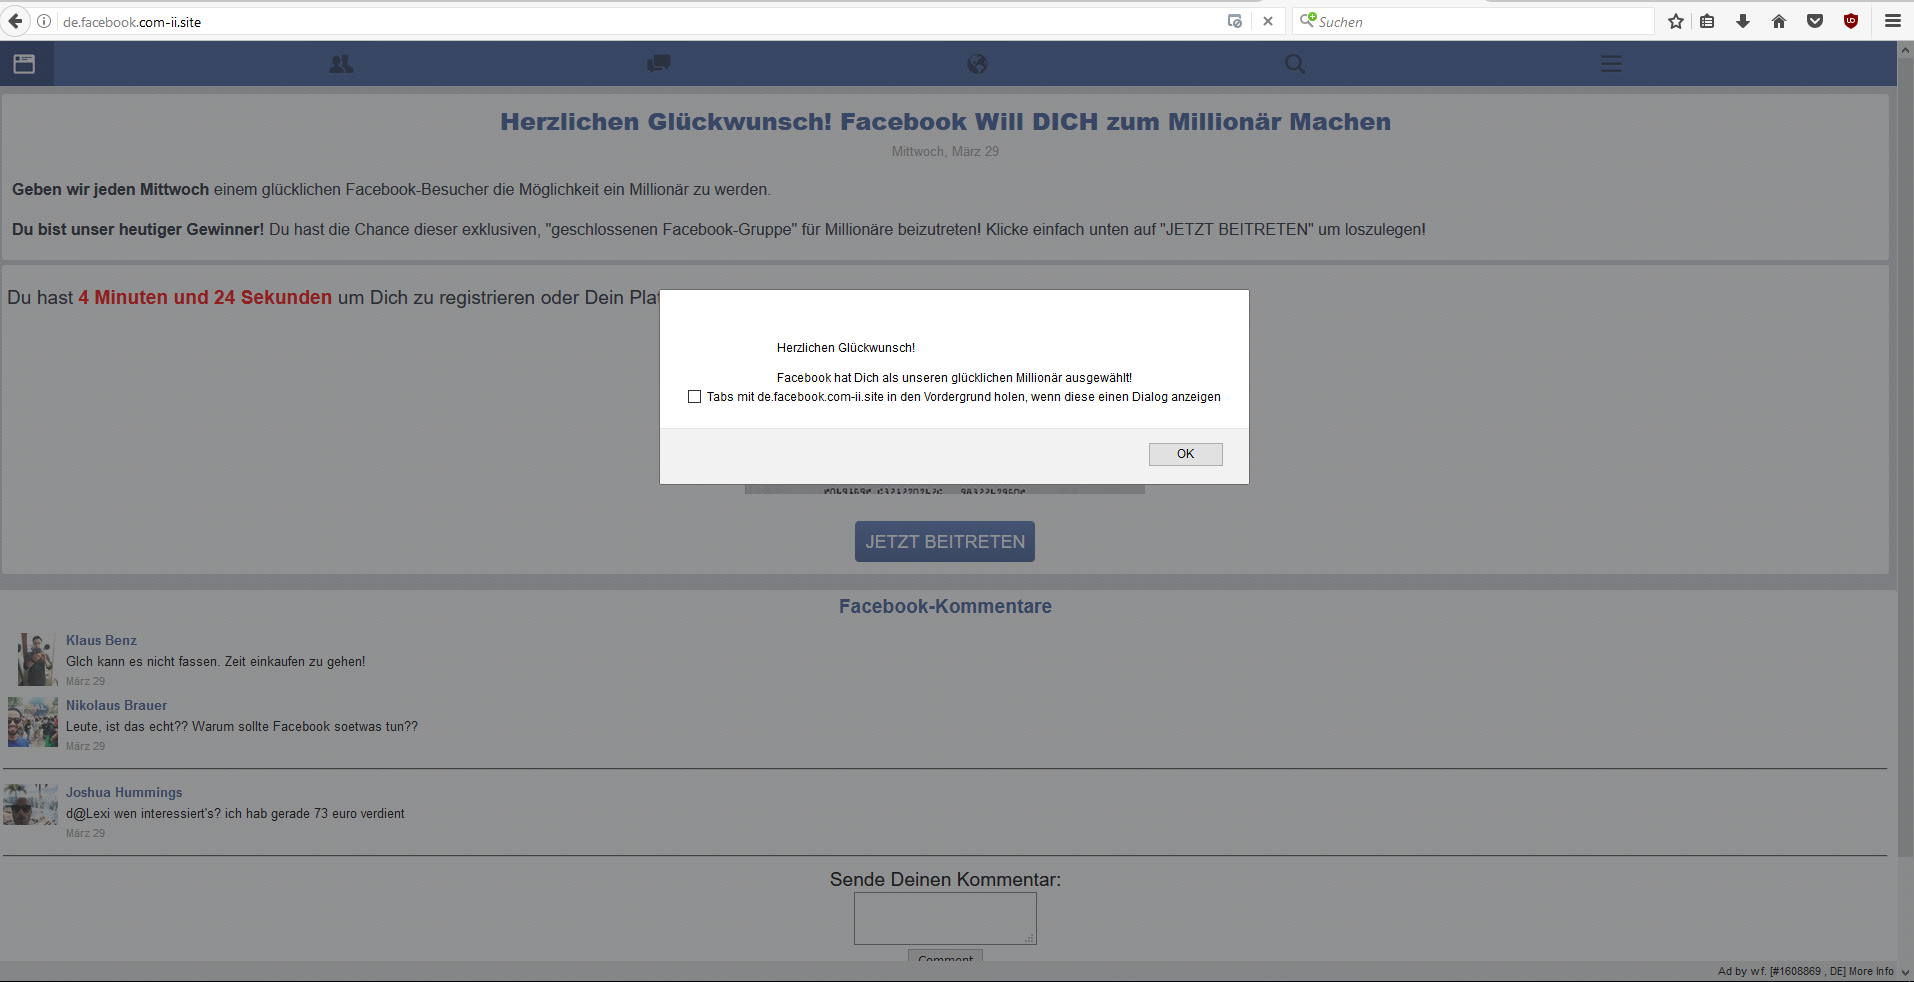The image size is (1914, 982).
Task: Click the JETZT BEITRETEN button
Action: [x=945, y=541]
